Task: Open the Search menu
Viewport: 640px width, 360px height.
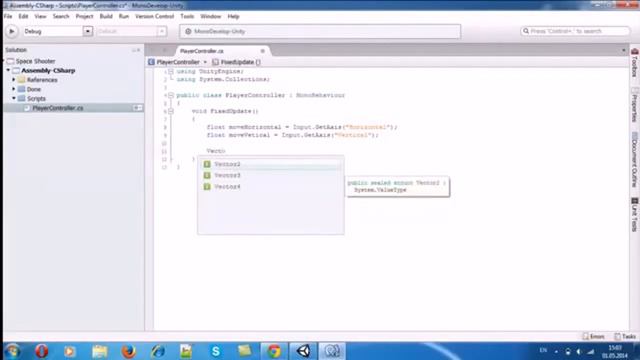Action: coord(61,16)
